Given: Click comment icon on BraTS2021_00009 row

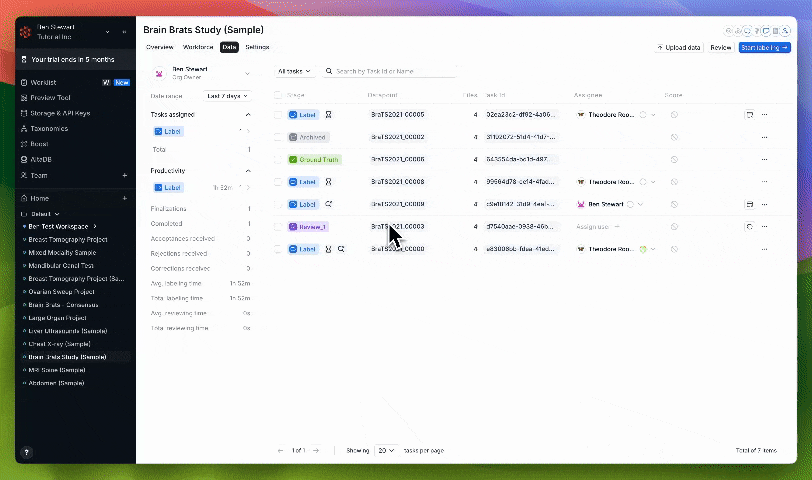Looking at the screenshot, I should [749, 204].
